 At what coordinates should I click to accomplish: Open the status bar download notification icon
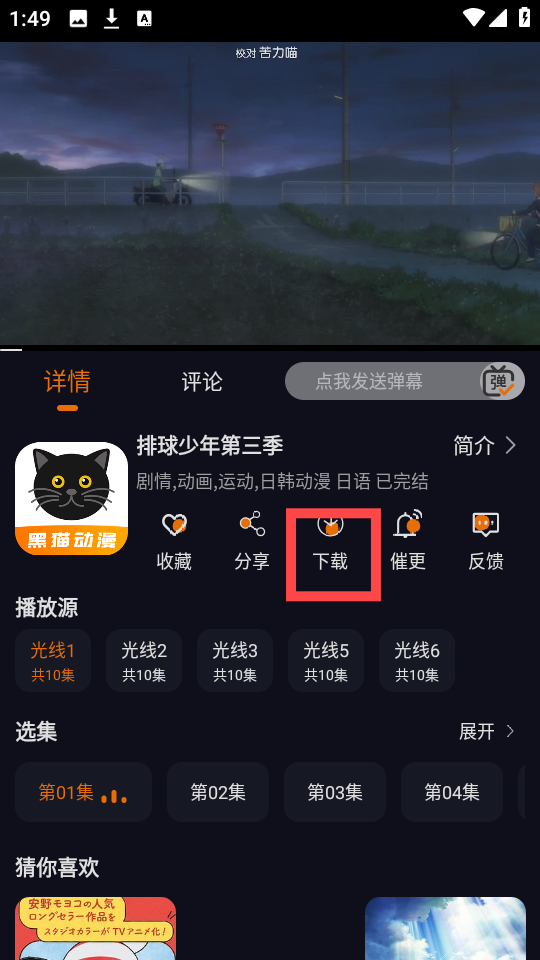(x=111, y=18)
